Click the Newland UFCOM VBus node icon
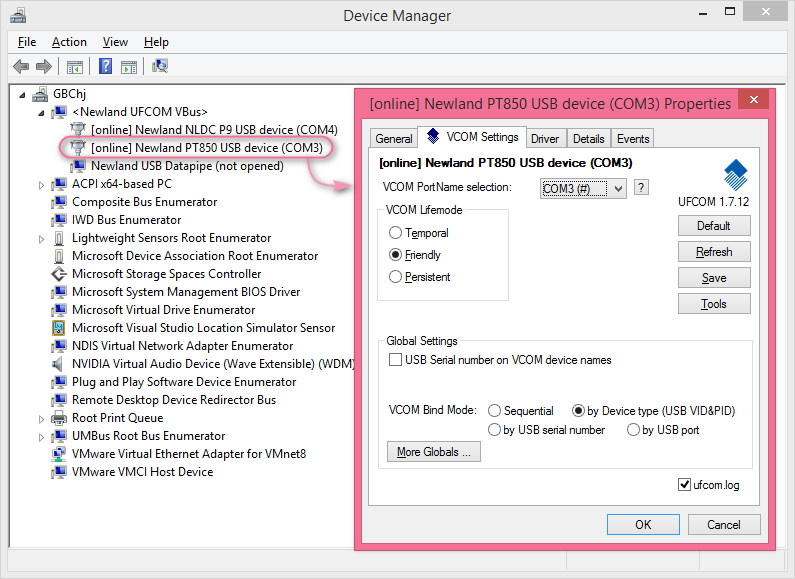The height and width of the screenshot is (579, 795). [59, 112]
